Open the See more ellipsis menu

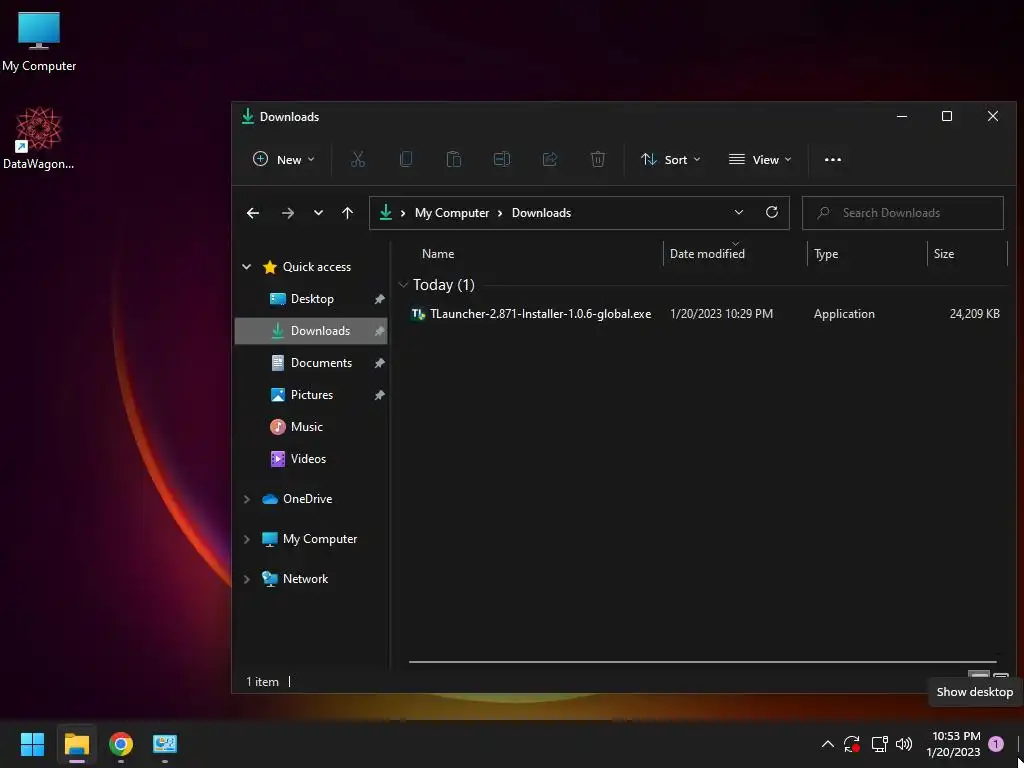point(833,159)
